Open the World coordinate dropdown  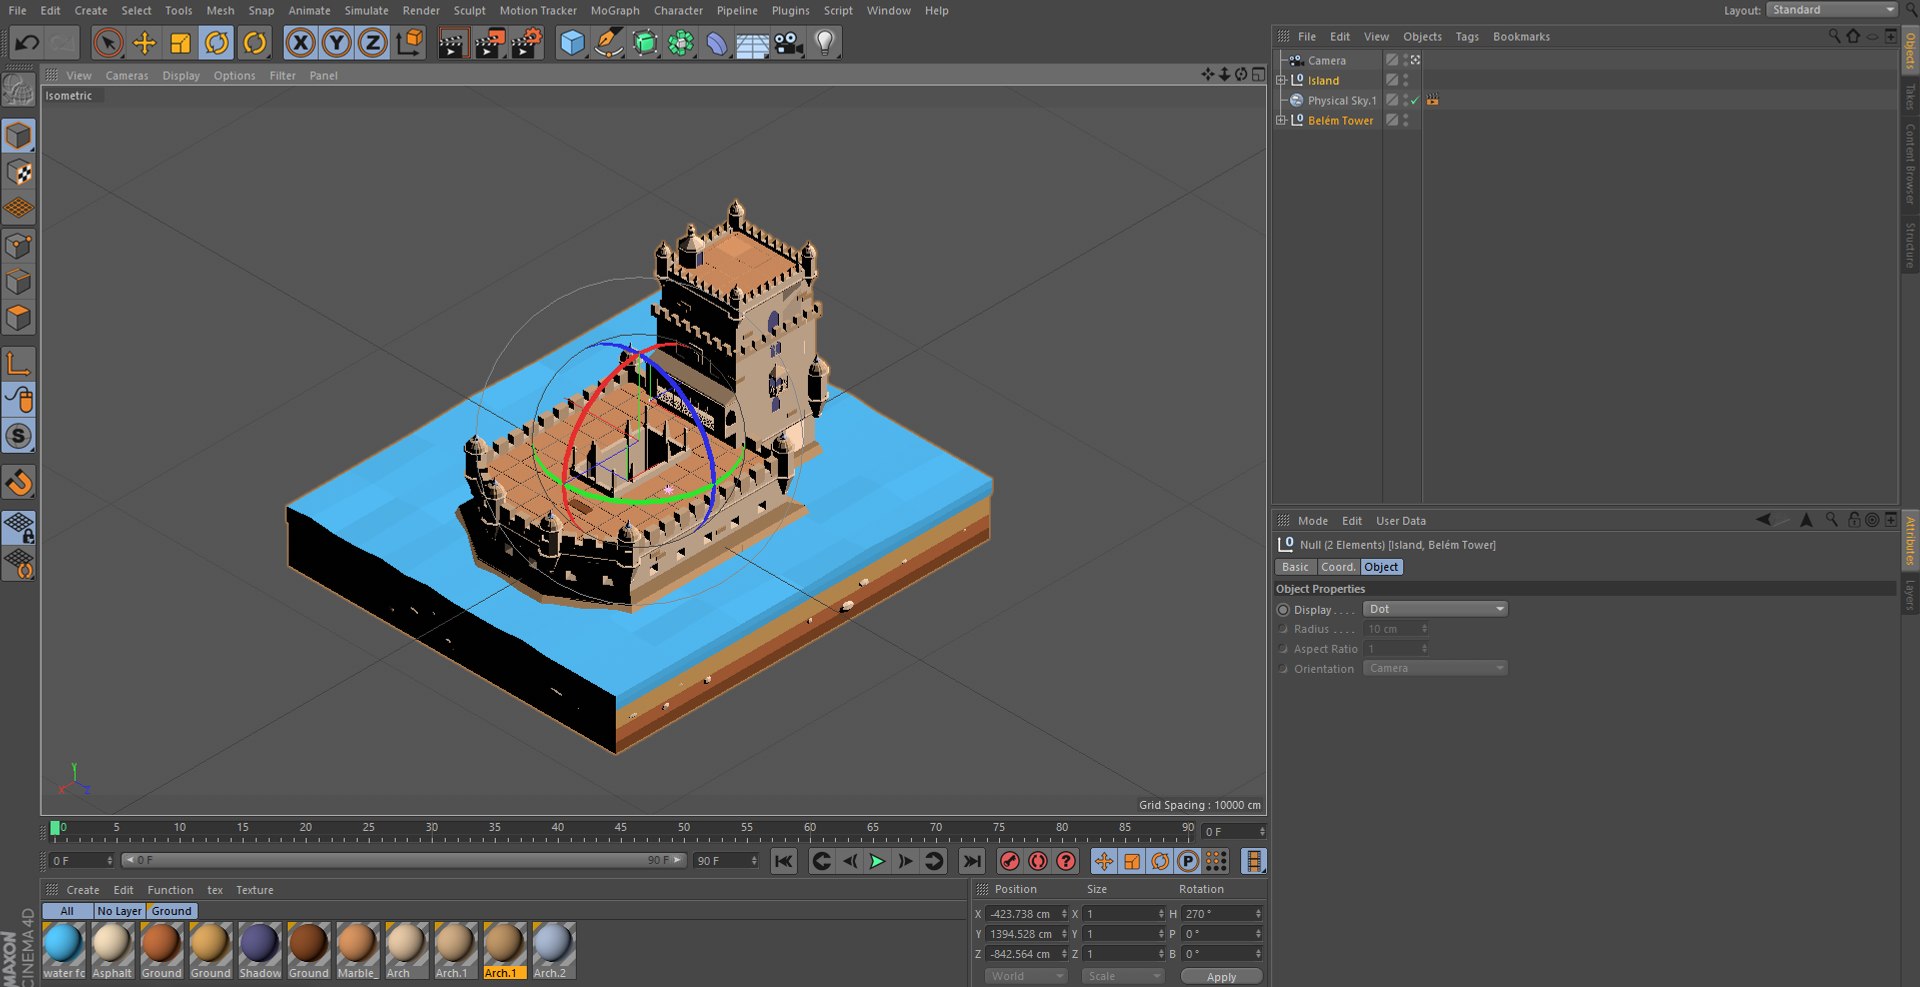coord(1027,976)
